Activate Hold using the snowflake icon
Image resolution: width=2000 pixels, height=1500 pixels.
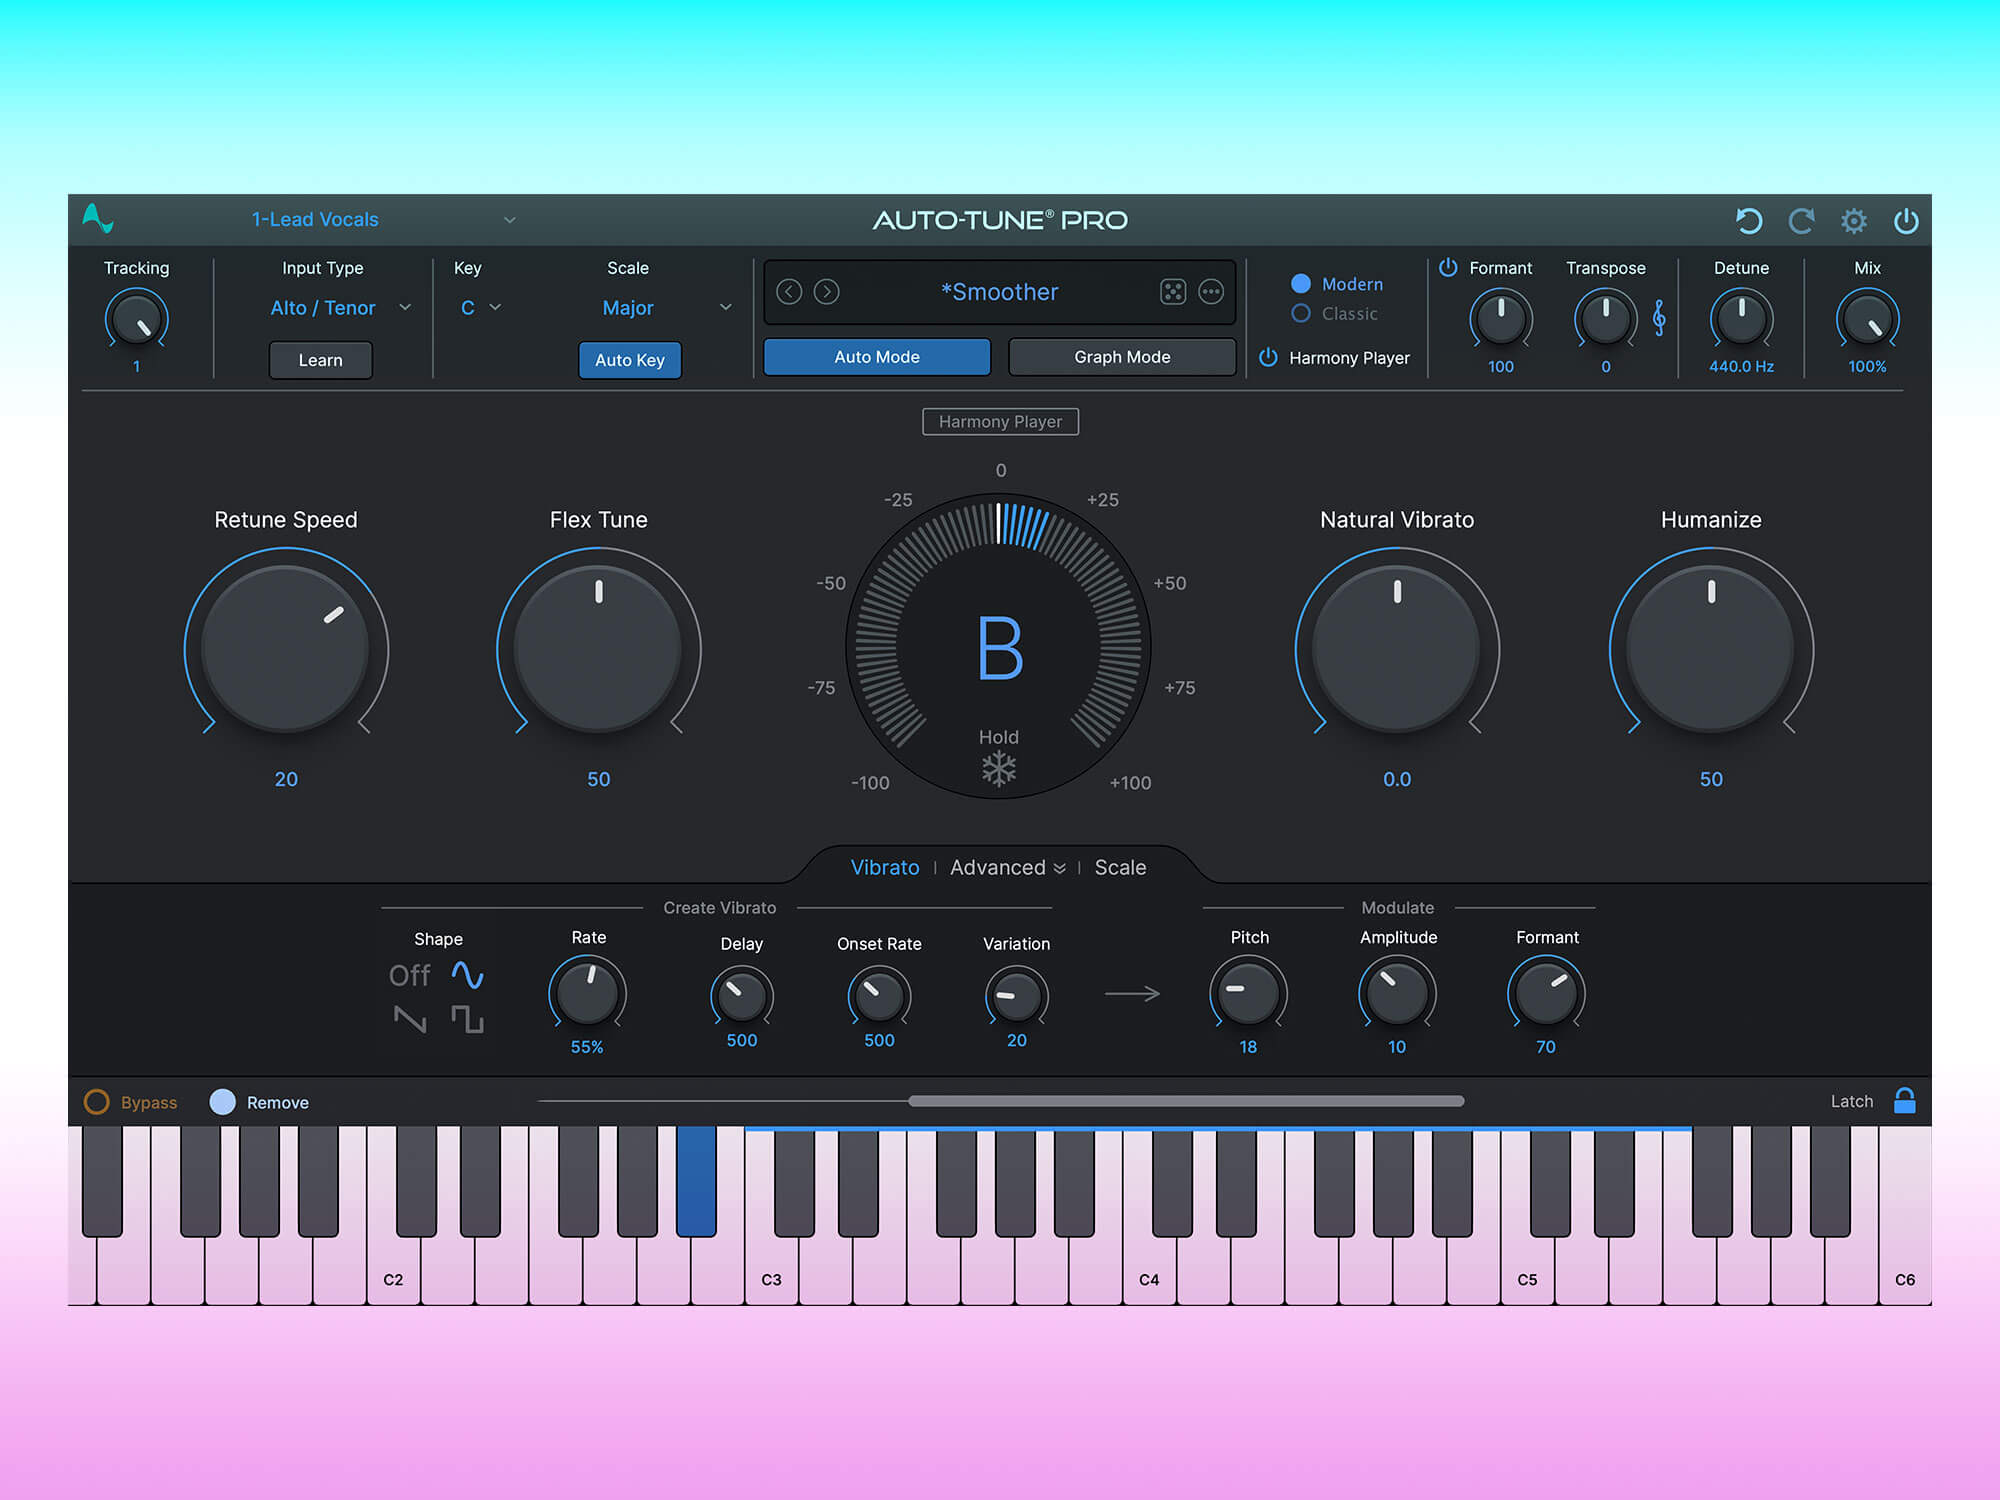pyautogui.click(x=999, y=769)
